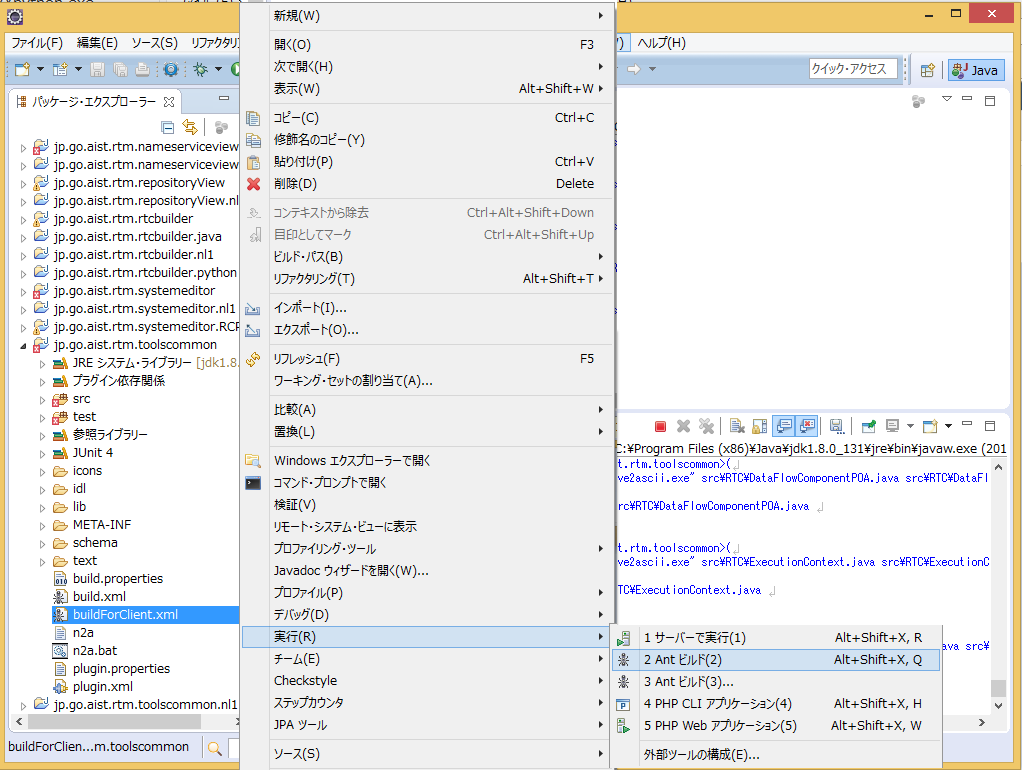Toggle Show Console When Standard Error Changes
Viewport: 1022px width, 770px height.
(x=807, y=426)
